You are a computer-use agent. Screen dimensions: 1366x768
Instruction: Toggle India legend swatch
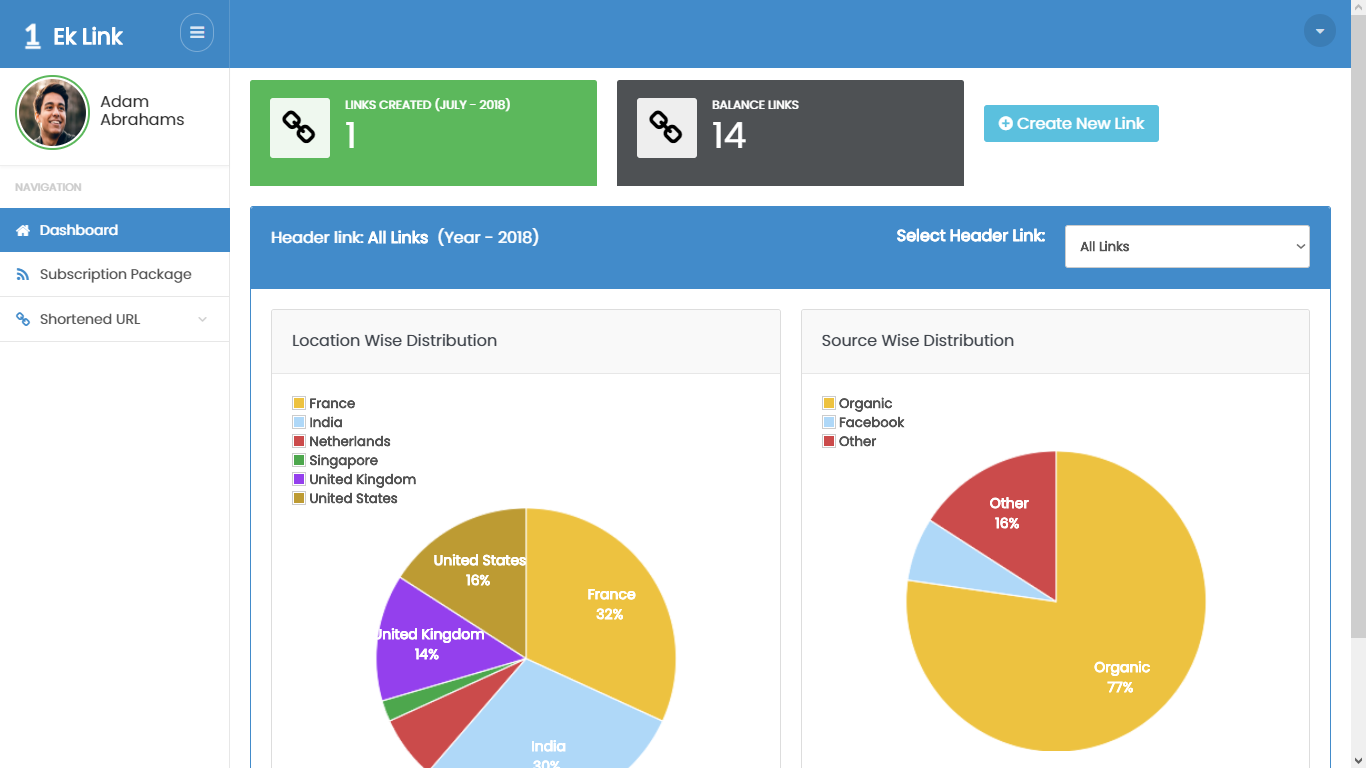(299, 422)
